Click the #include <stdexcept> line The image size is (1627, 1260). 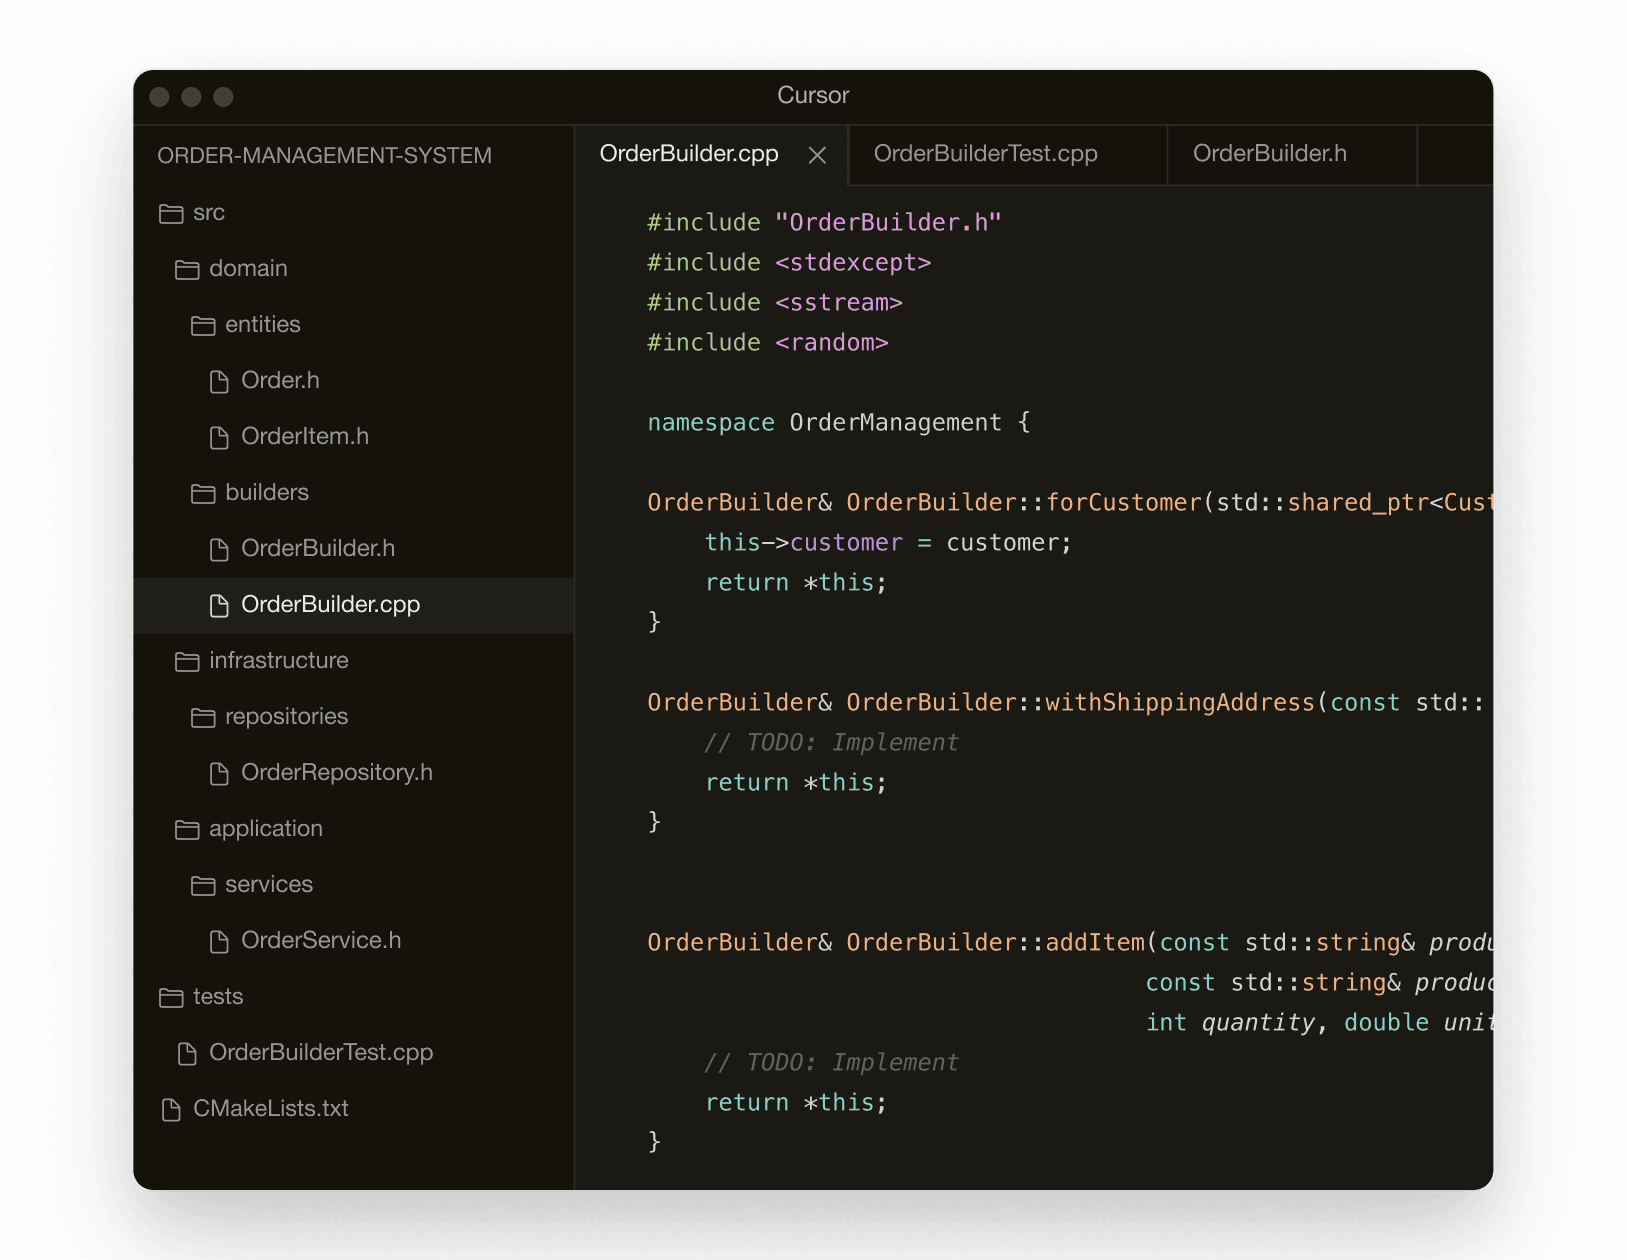(x=789, y=262)
